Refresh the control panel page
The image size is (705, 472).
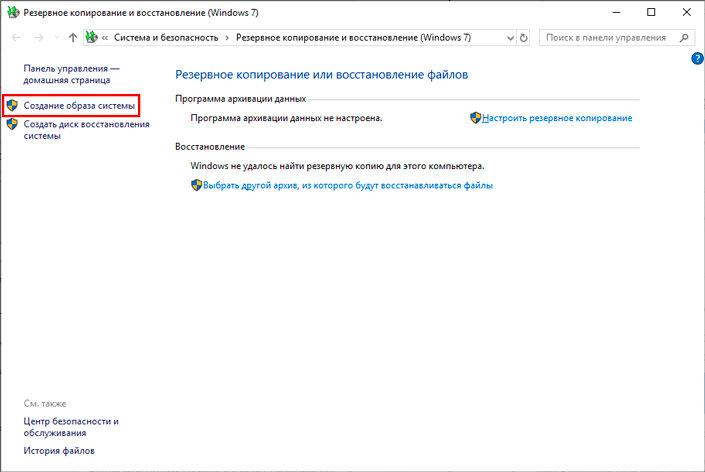(x=523, y=38)
